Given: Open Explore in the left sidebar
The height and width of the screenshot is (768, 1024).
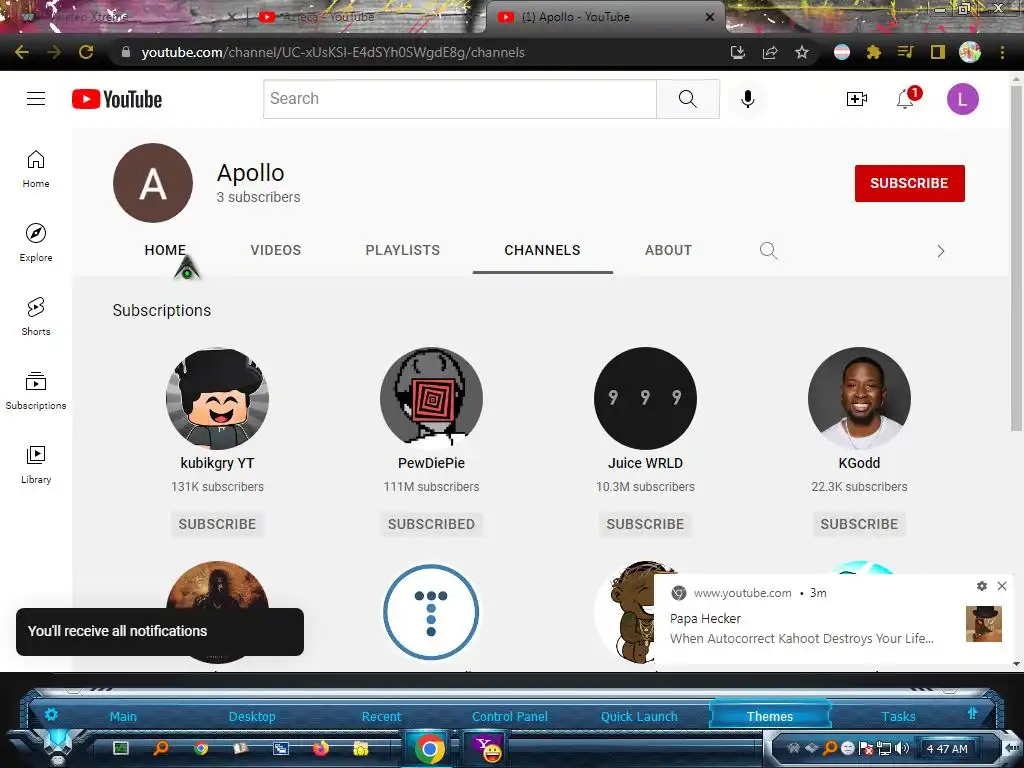Looking at the screenshot, I should pos(36,243).
